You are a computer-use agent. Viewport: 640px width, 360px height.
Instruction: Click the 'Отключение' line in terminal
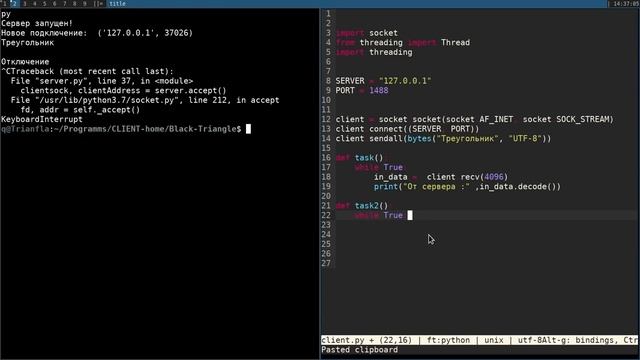coord(25,62)
